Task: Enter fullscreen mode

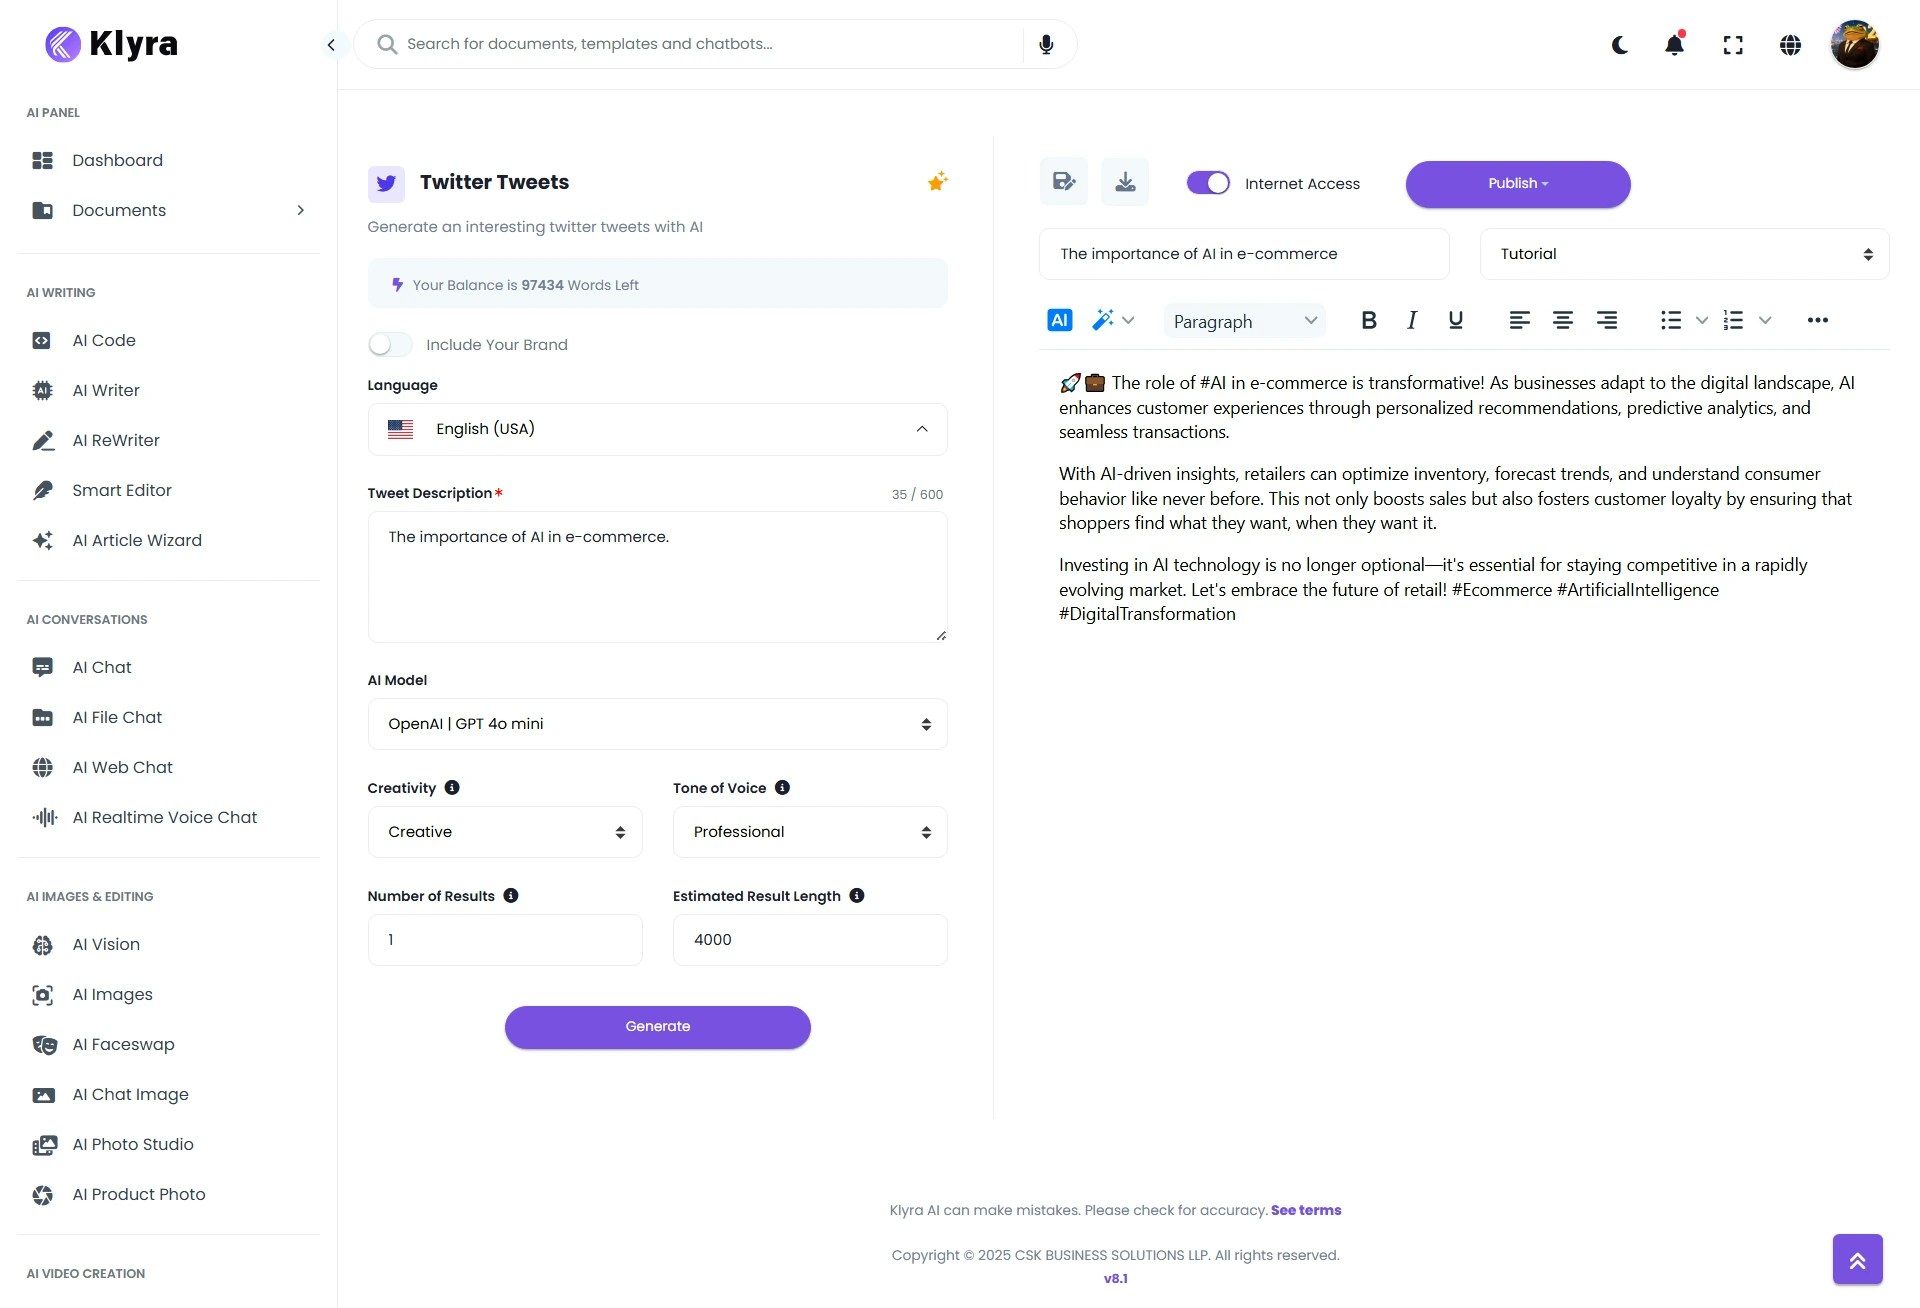Action: coord(1733,45)
